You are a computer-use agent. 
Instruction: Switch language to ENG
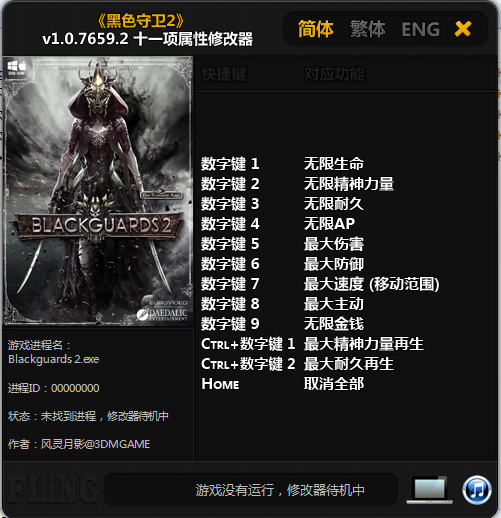pyautogui.click(x=420, y=29)
